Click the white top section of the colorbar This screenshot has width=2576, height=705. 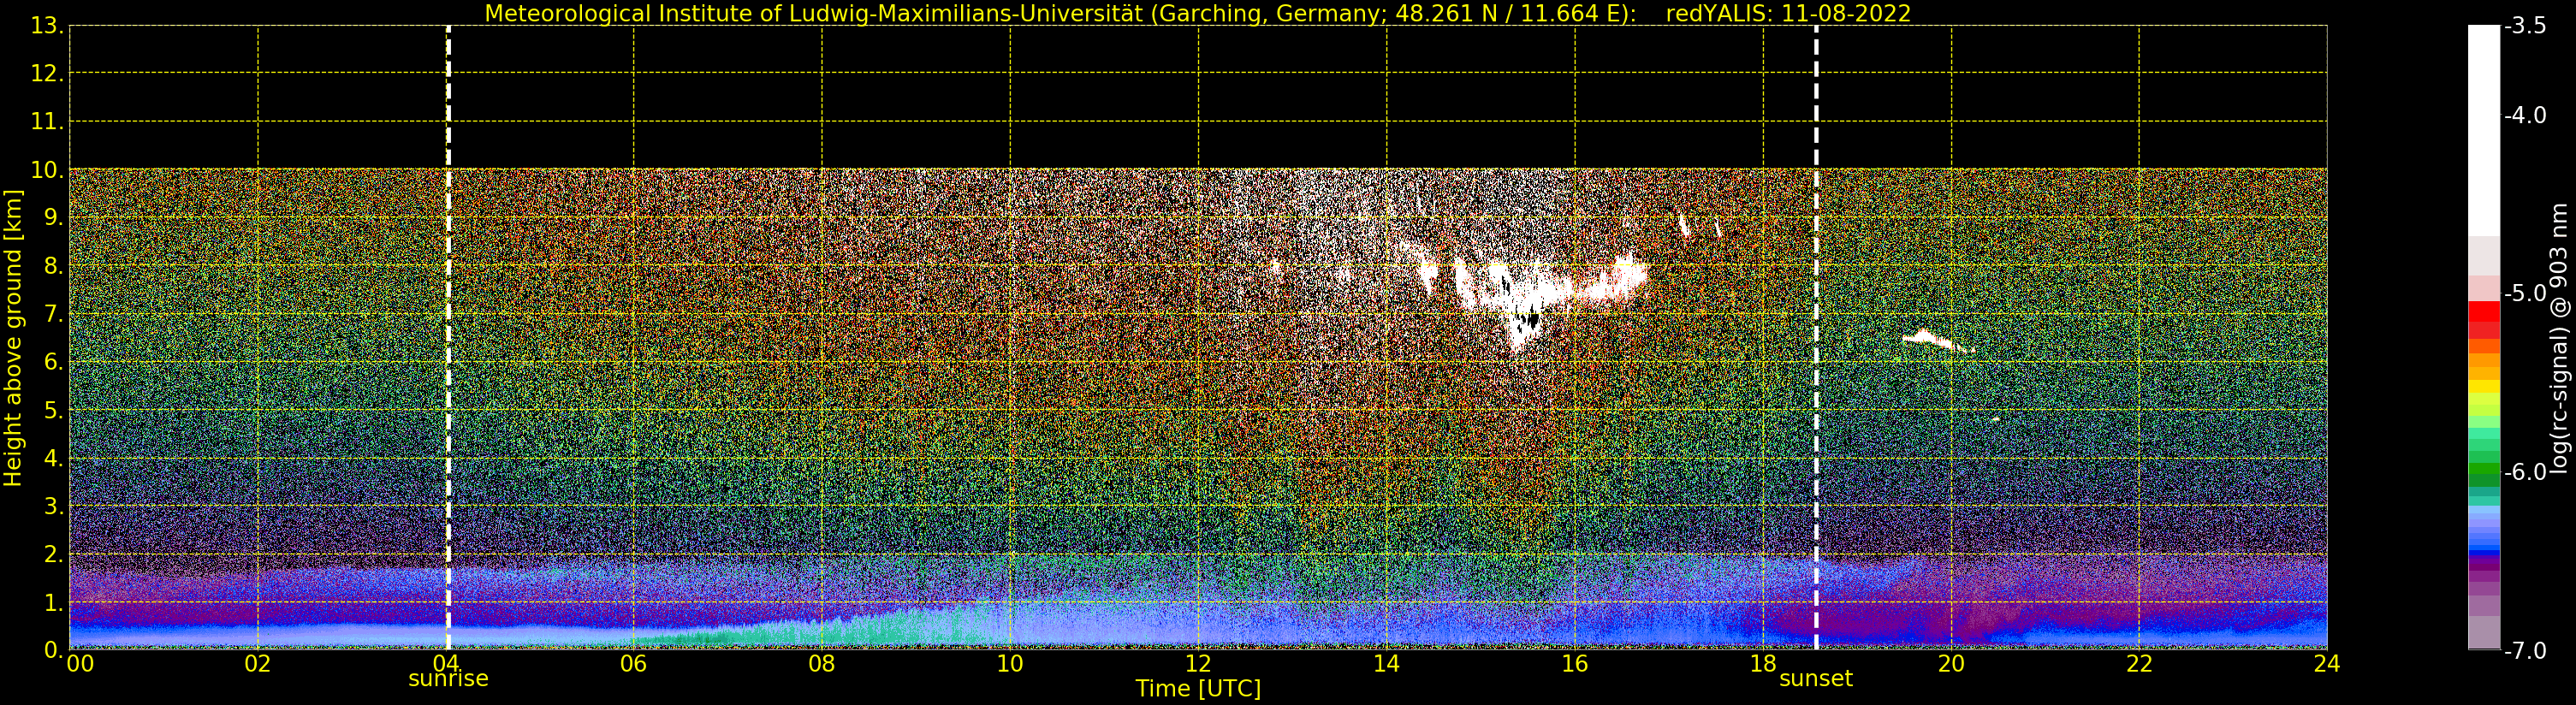[2483, 130]
